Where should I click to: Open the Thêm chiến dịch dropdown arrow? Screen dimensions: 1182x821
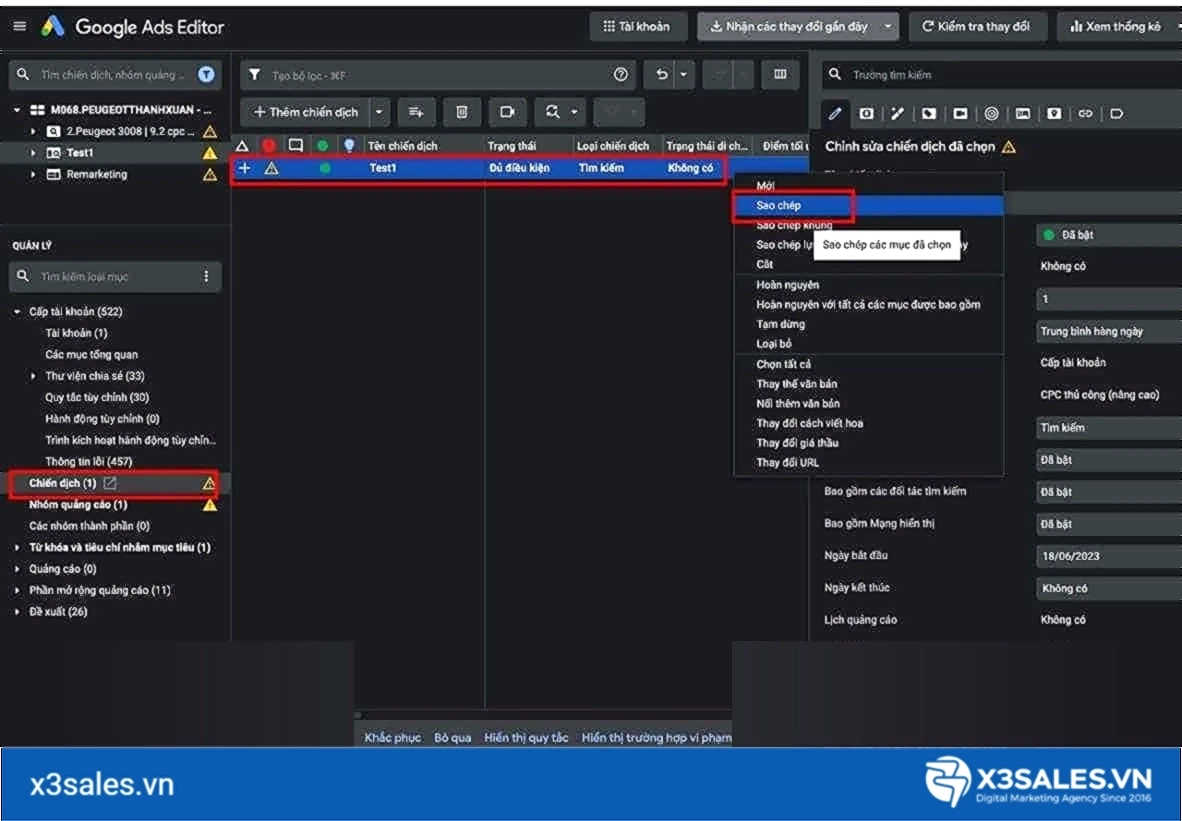(379, 112)
